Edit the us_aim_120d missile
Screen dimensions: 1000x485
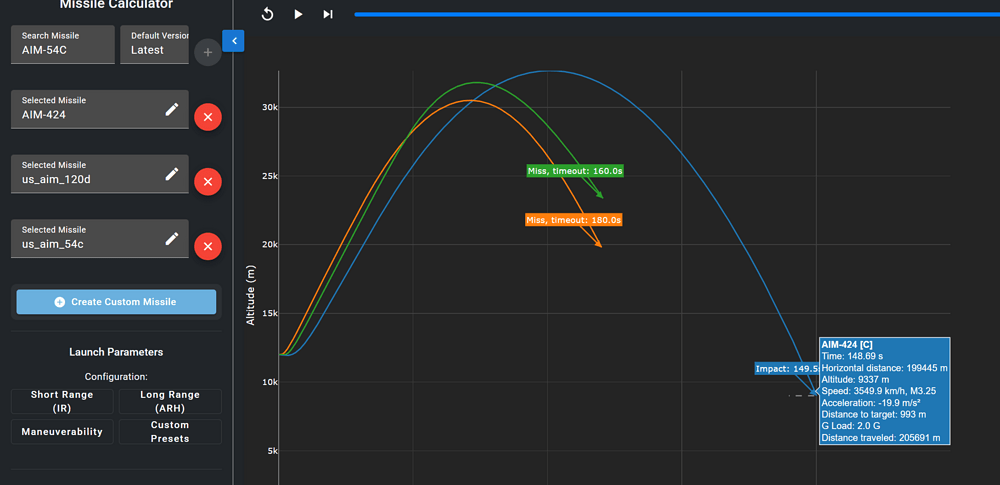[172, 174]
